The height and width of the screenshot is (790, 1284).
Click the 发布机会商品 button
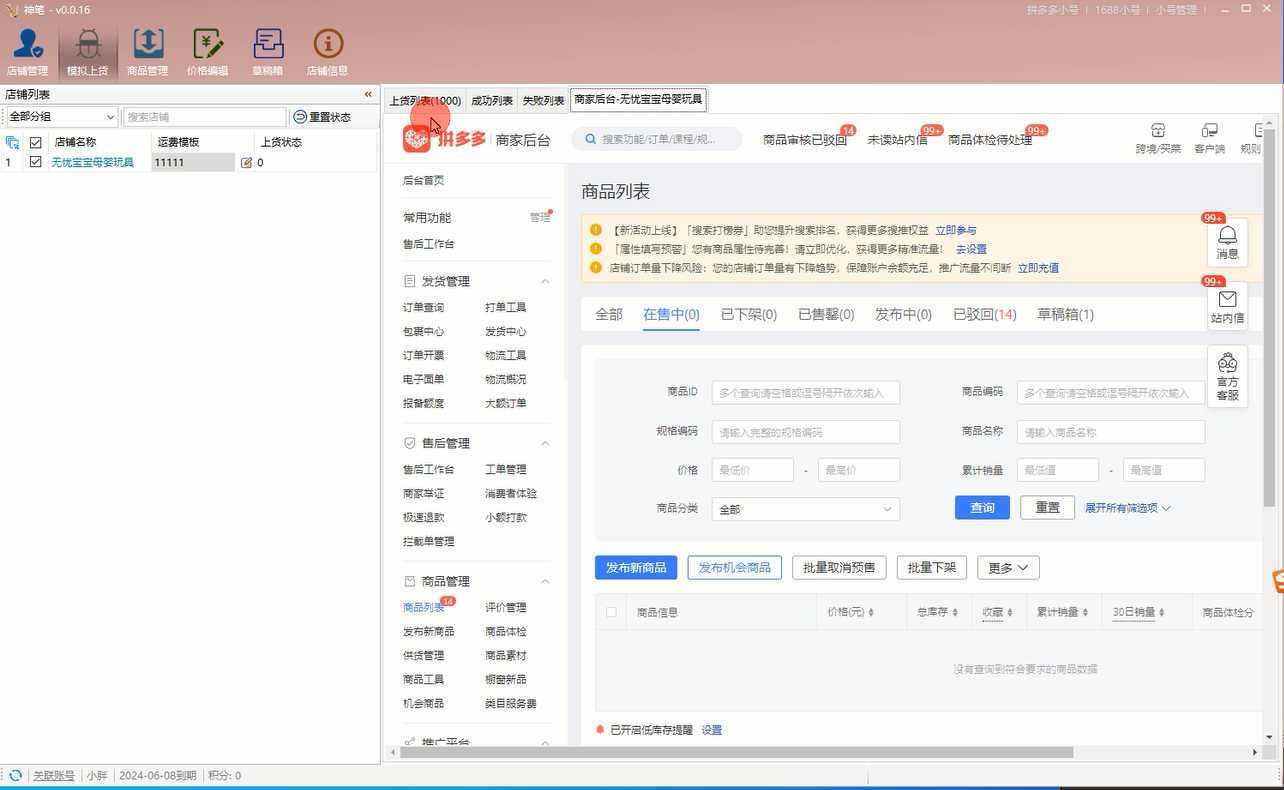coord(735,568)
